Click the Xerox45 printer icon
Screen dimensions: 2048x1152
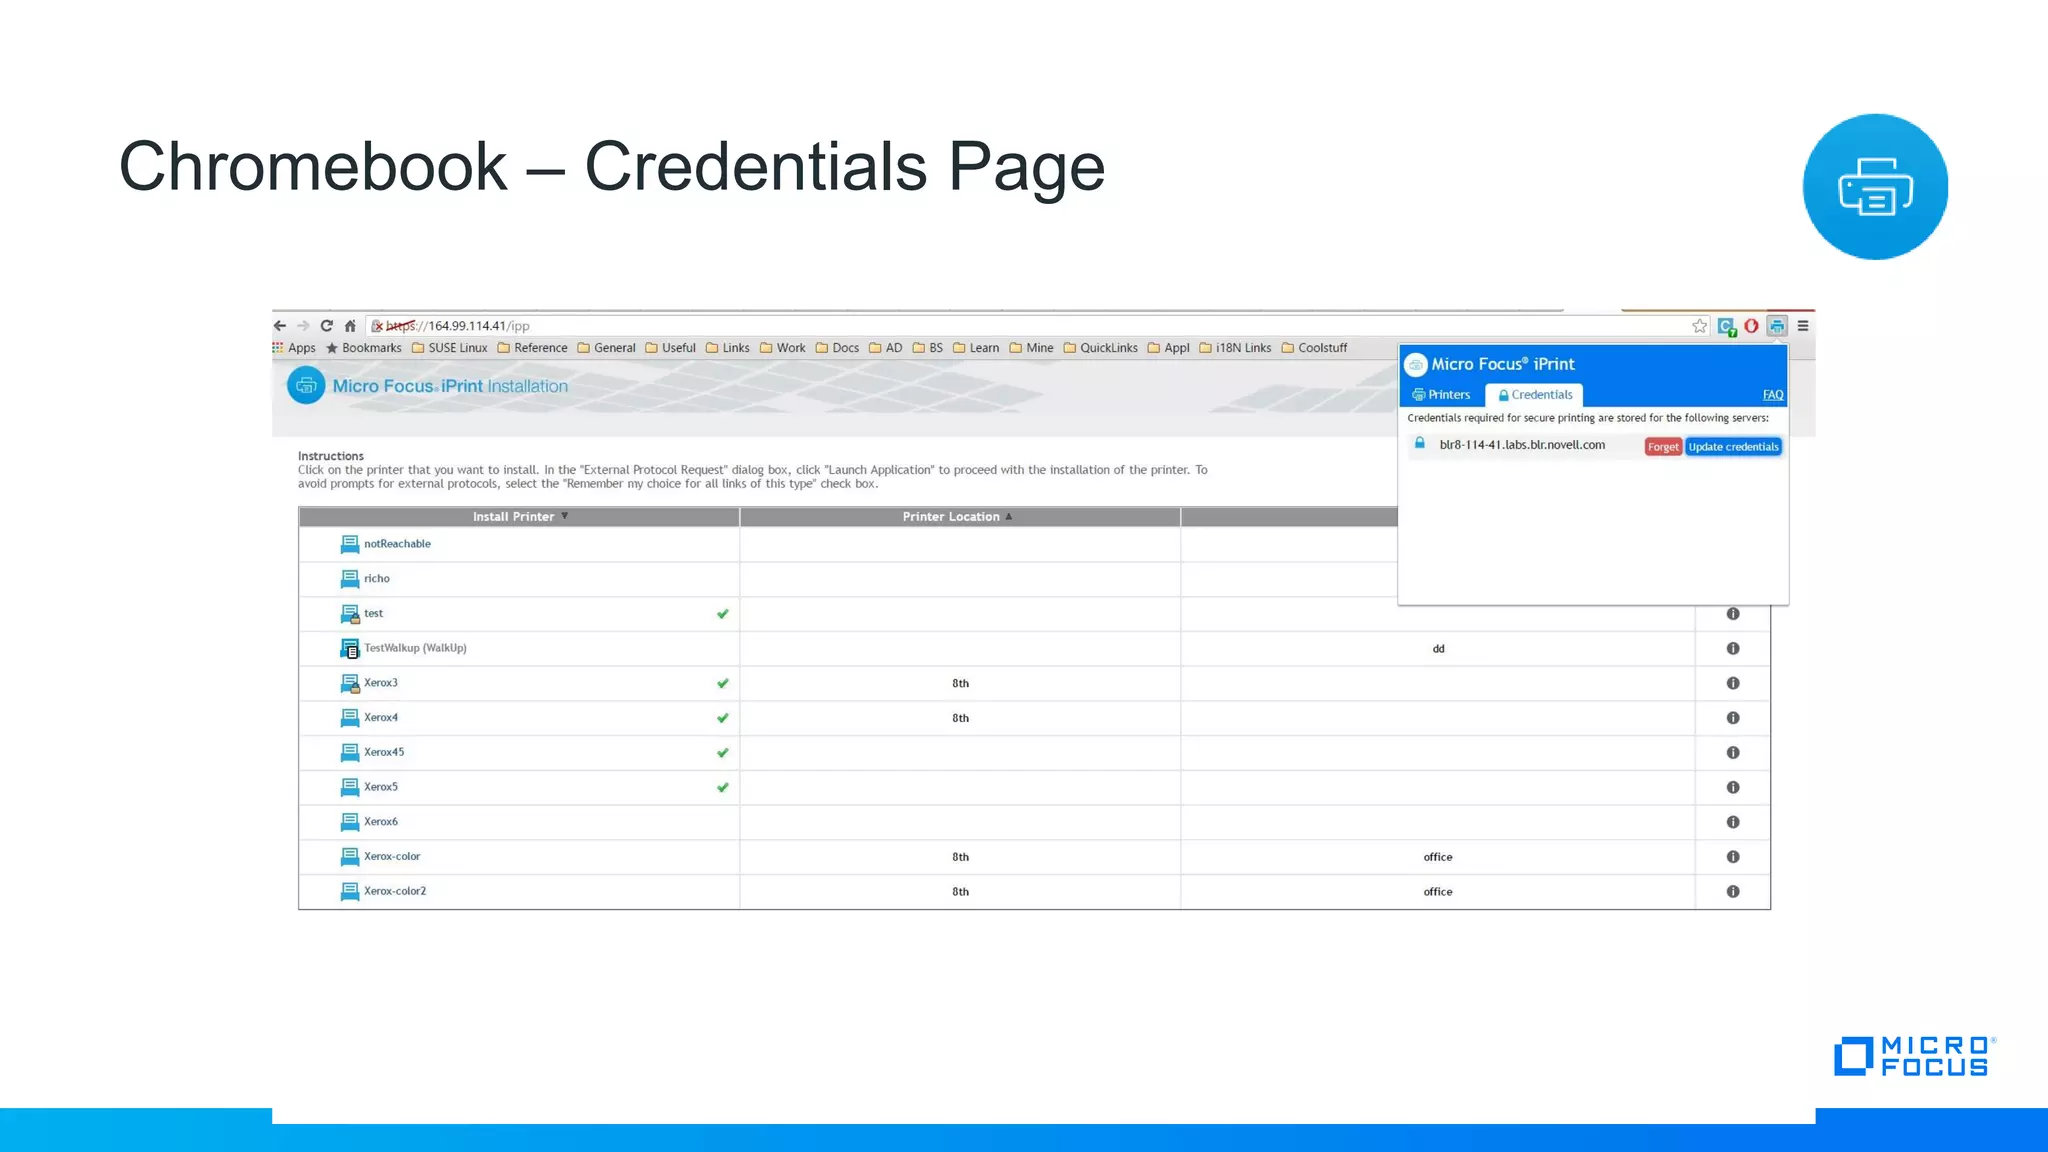click(x=350, y=752)
